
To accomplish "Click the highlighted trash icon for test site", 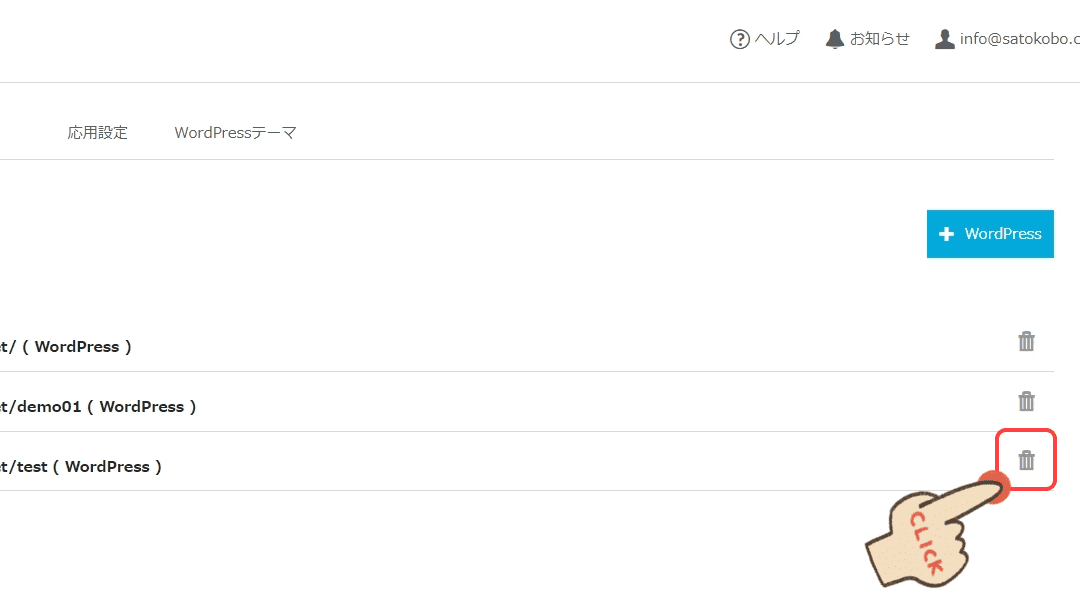I will point(1026,461).
